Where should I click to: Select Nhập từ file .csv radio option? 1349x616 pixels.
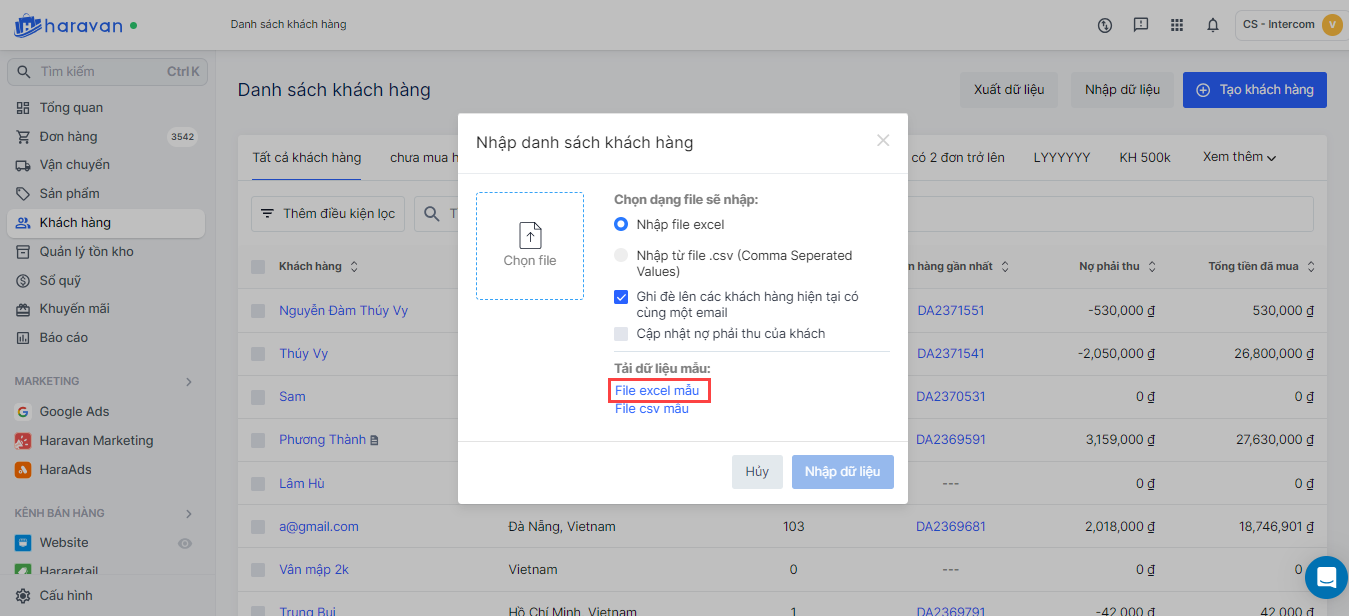[x=621, y=256]
